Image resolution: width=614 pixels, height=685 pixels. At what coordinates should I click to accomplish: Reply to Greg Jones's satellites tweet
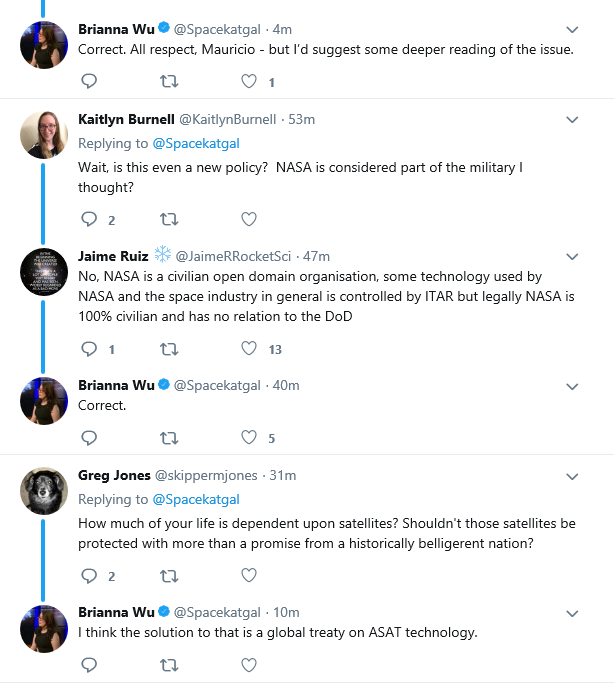pyautogui.click(x=89, y=575)
